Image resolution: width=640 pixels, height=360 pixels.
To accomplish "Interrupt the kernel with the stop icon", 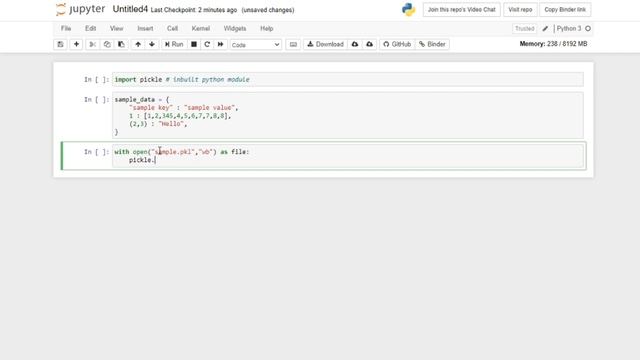I will pyautogui.click(x=194, y=44).
